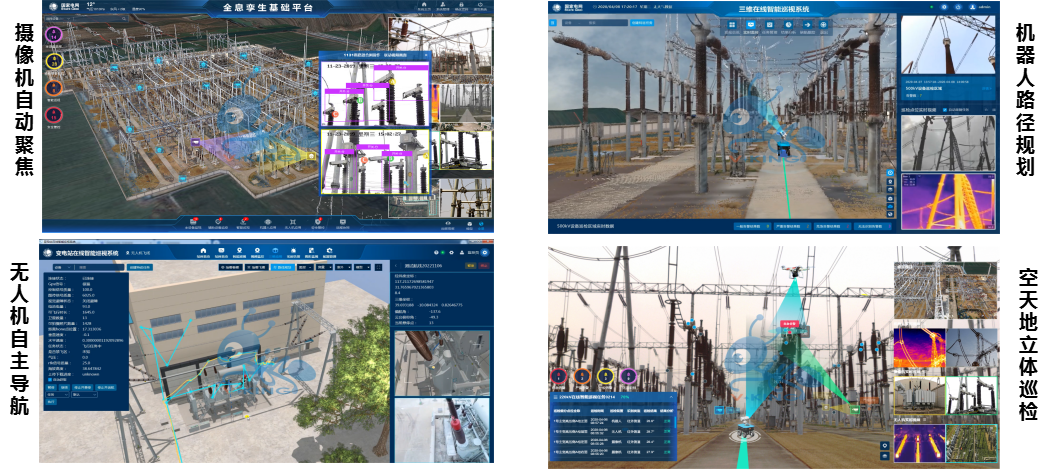The image size is (1038, 470).
Task: Click the red circular icon in the 全息孪生基础平台 sidebar
Action: tap(55, 115)
